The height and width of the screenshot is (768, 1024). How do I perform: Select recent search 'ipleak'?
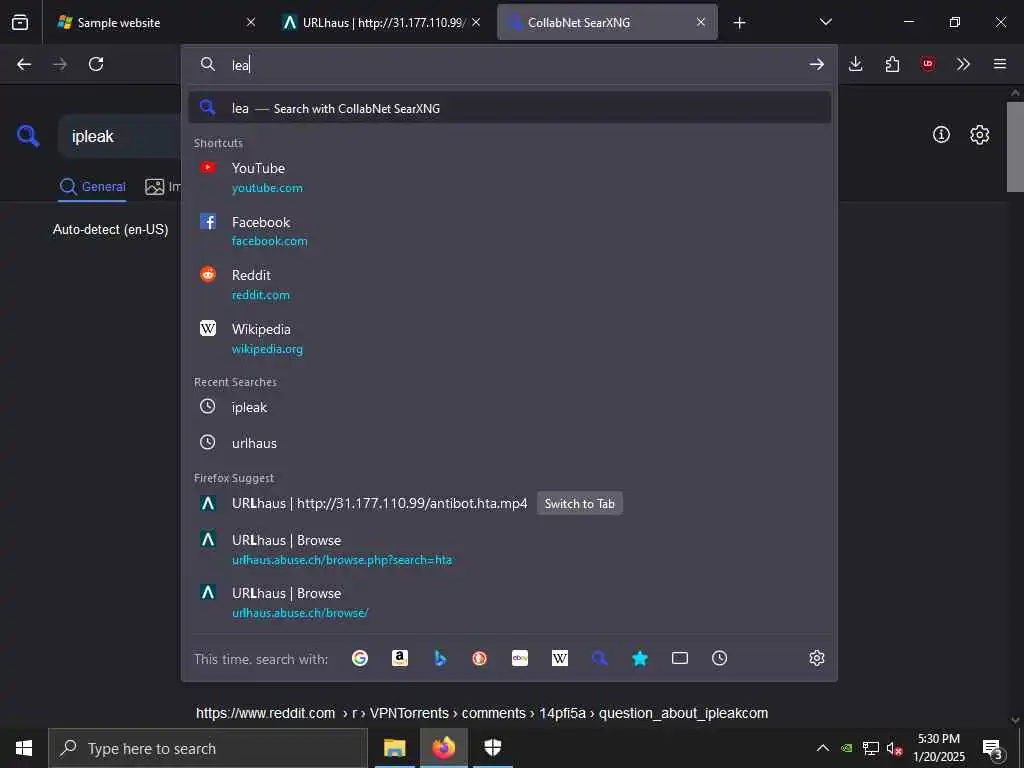pos(509,407)
